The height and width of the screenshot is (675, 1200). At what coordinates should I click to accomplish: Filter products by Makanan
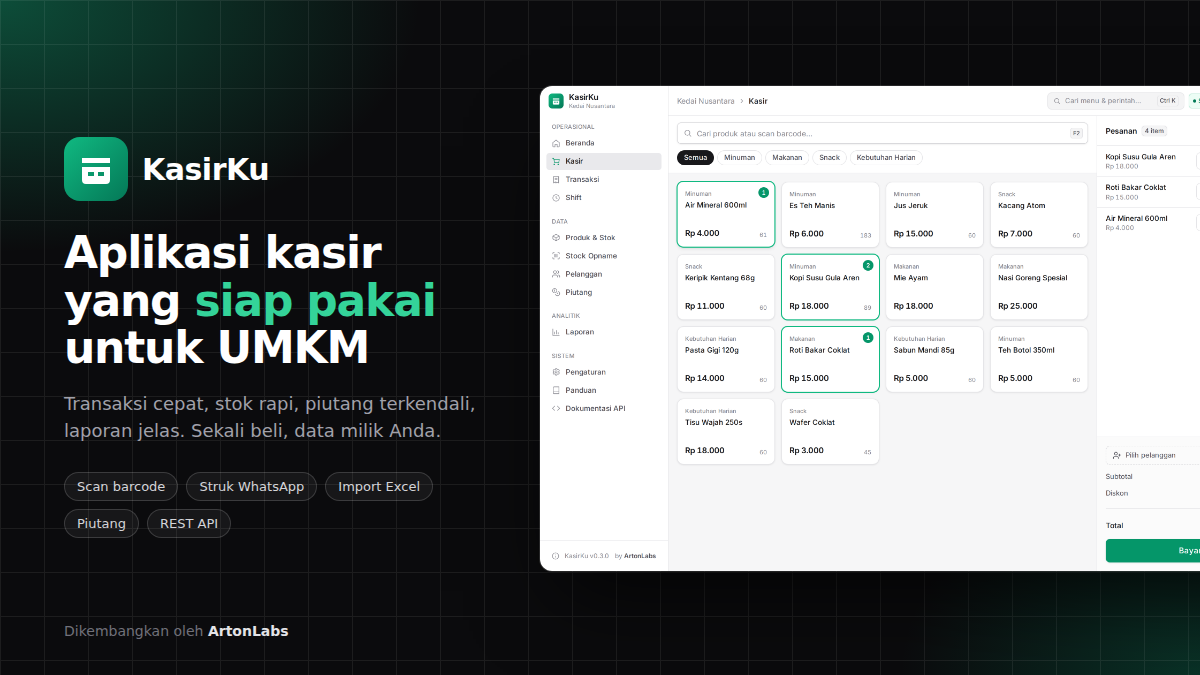click(788, 157)
